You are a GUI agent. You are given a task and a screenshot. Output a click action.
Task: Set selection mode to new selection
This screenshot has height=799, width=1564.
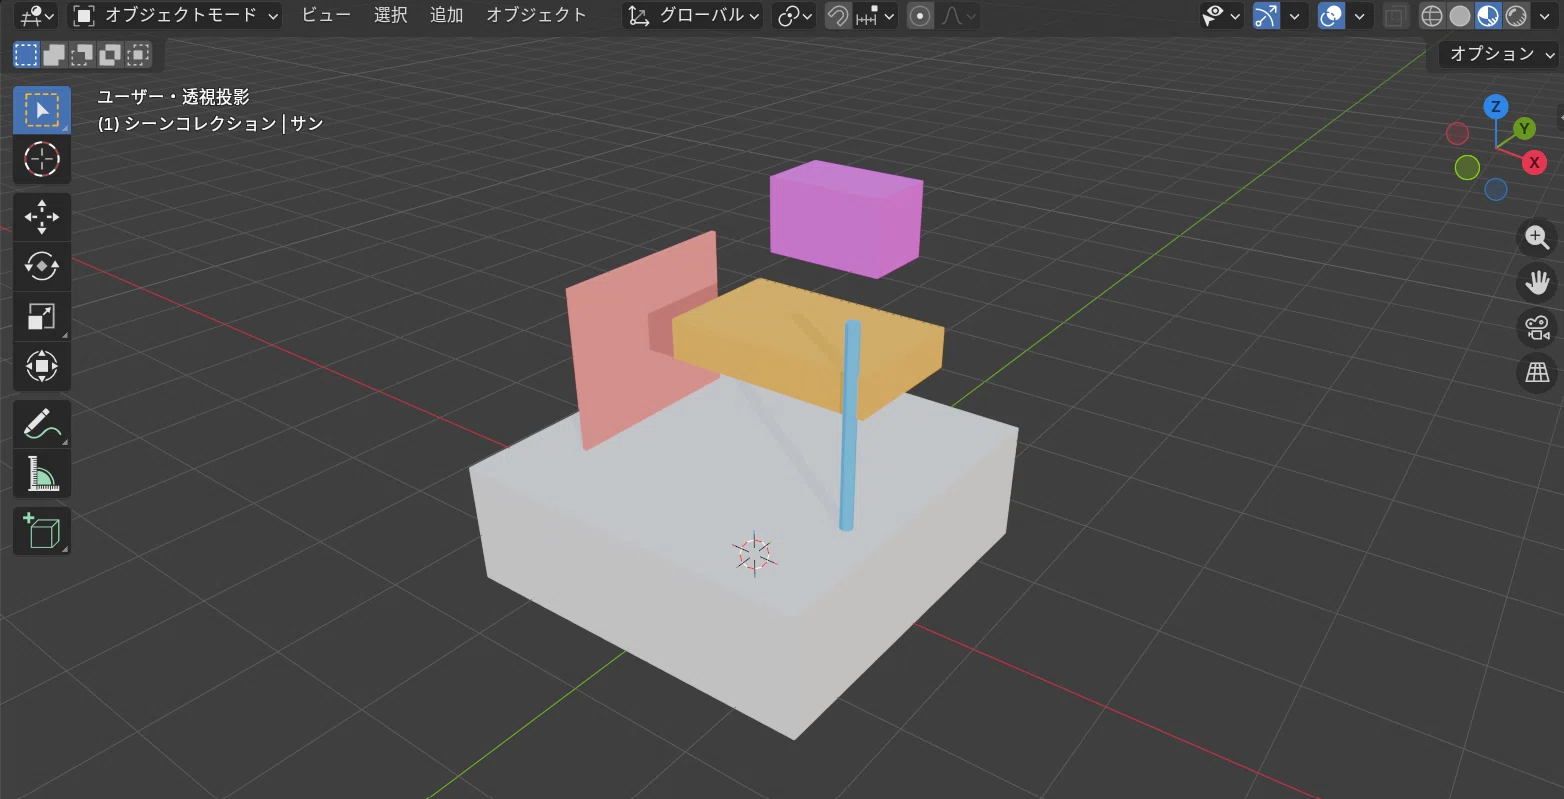(x=26, y=54)
